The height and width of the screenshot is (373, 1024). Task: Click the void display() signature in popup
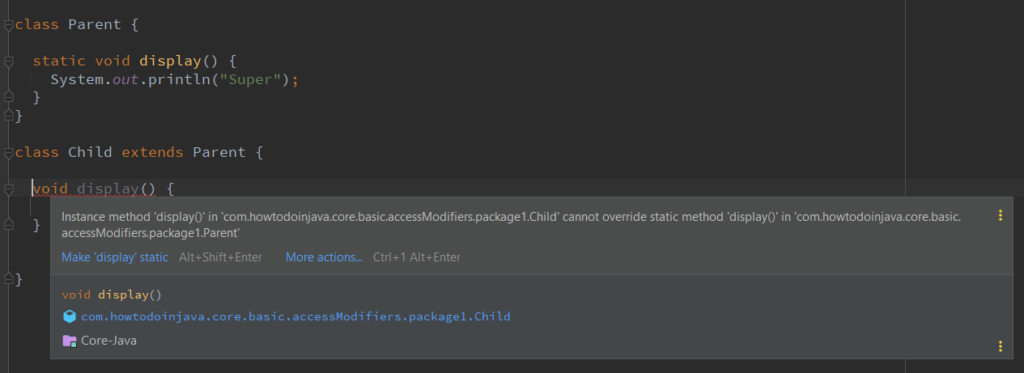pyautogui.click(x=112, y=295)
